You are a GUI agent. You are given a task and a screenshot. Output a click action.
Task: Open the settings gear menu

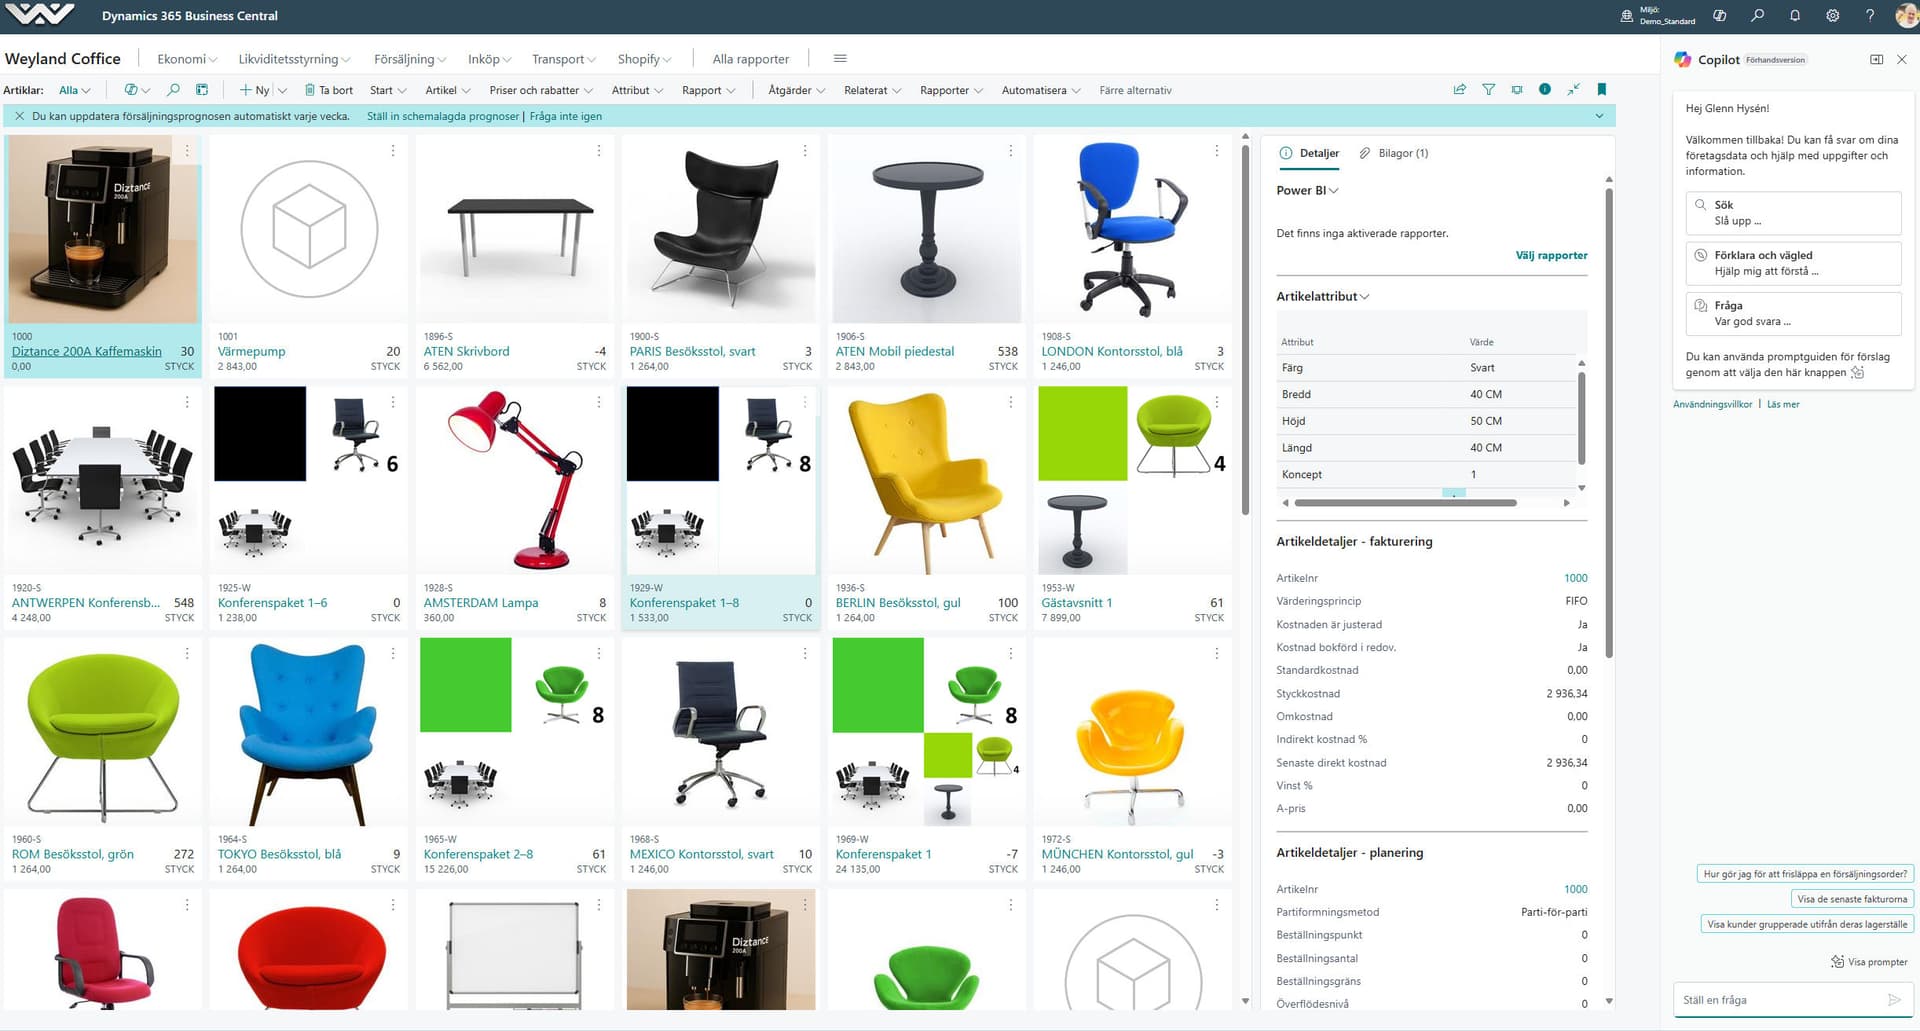coord(1833,16)
